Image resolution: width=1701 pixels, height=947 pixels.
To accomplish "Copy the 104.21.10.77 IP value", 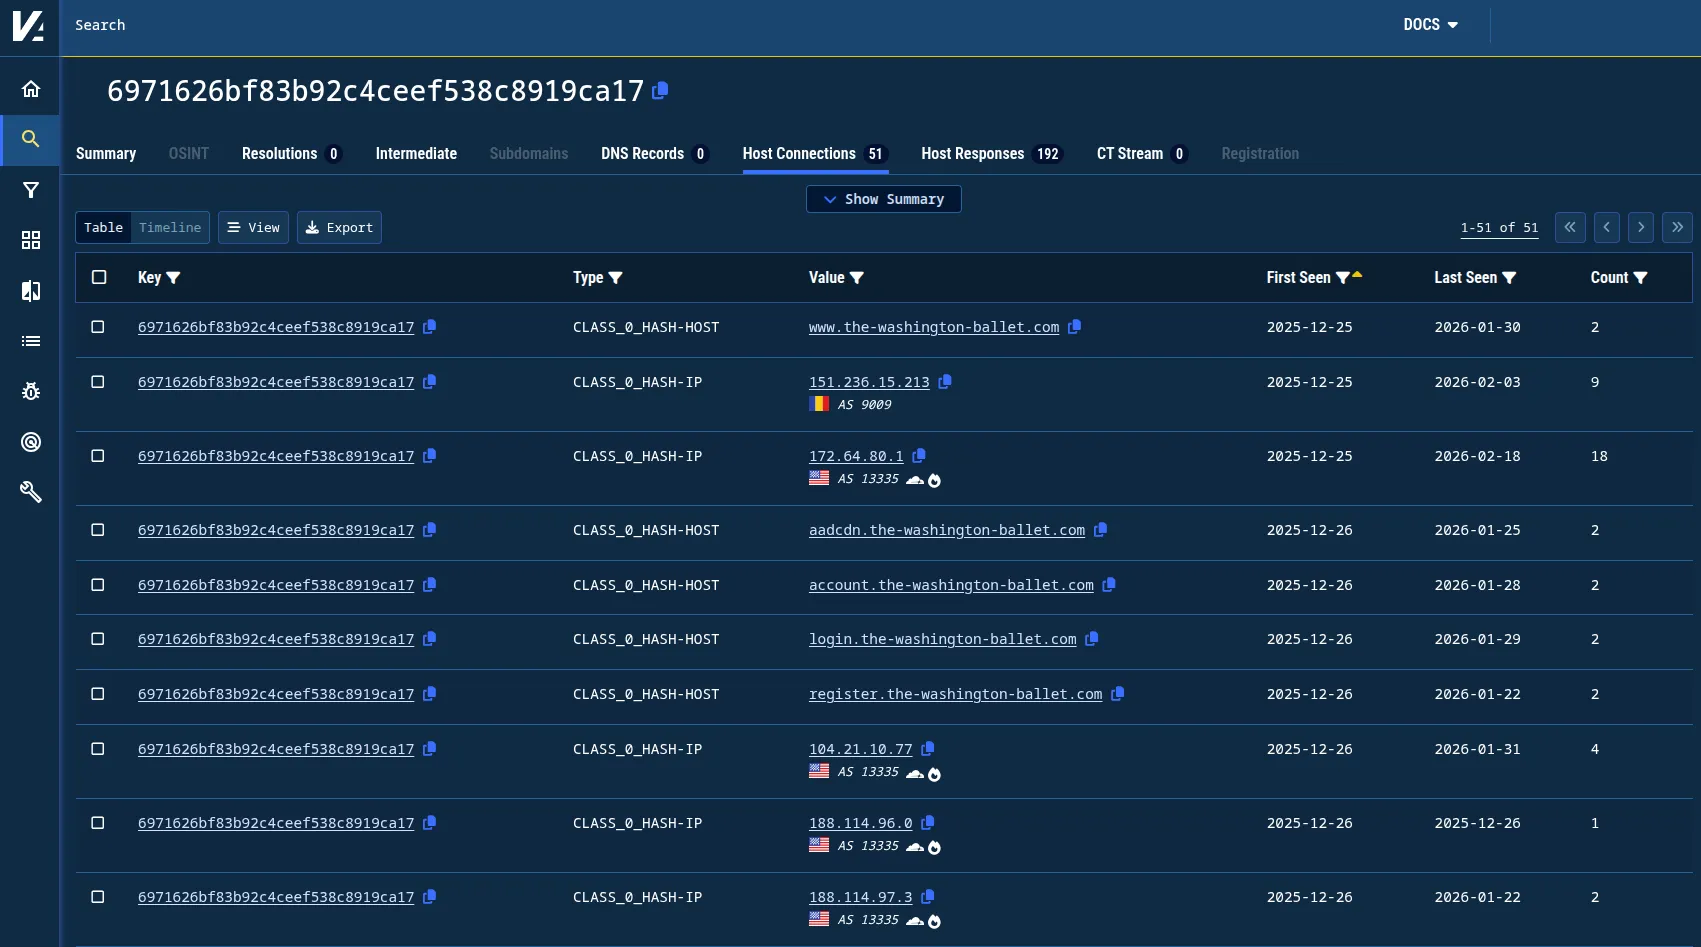I will (x=928, y=749).
